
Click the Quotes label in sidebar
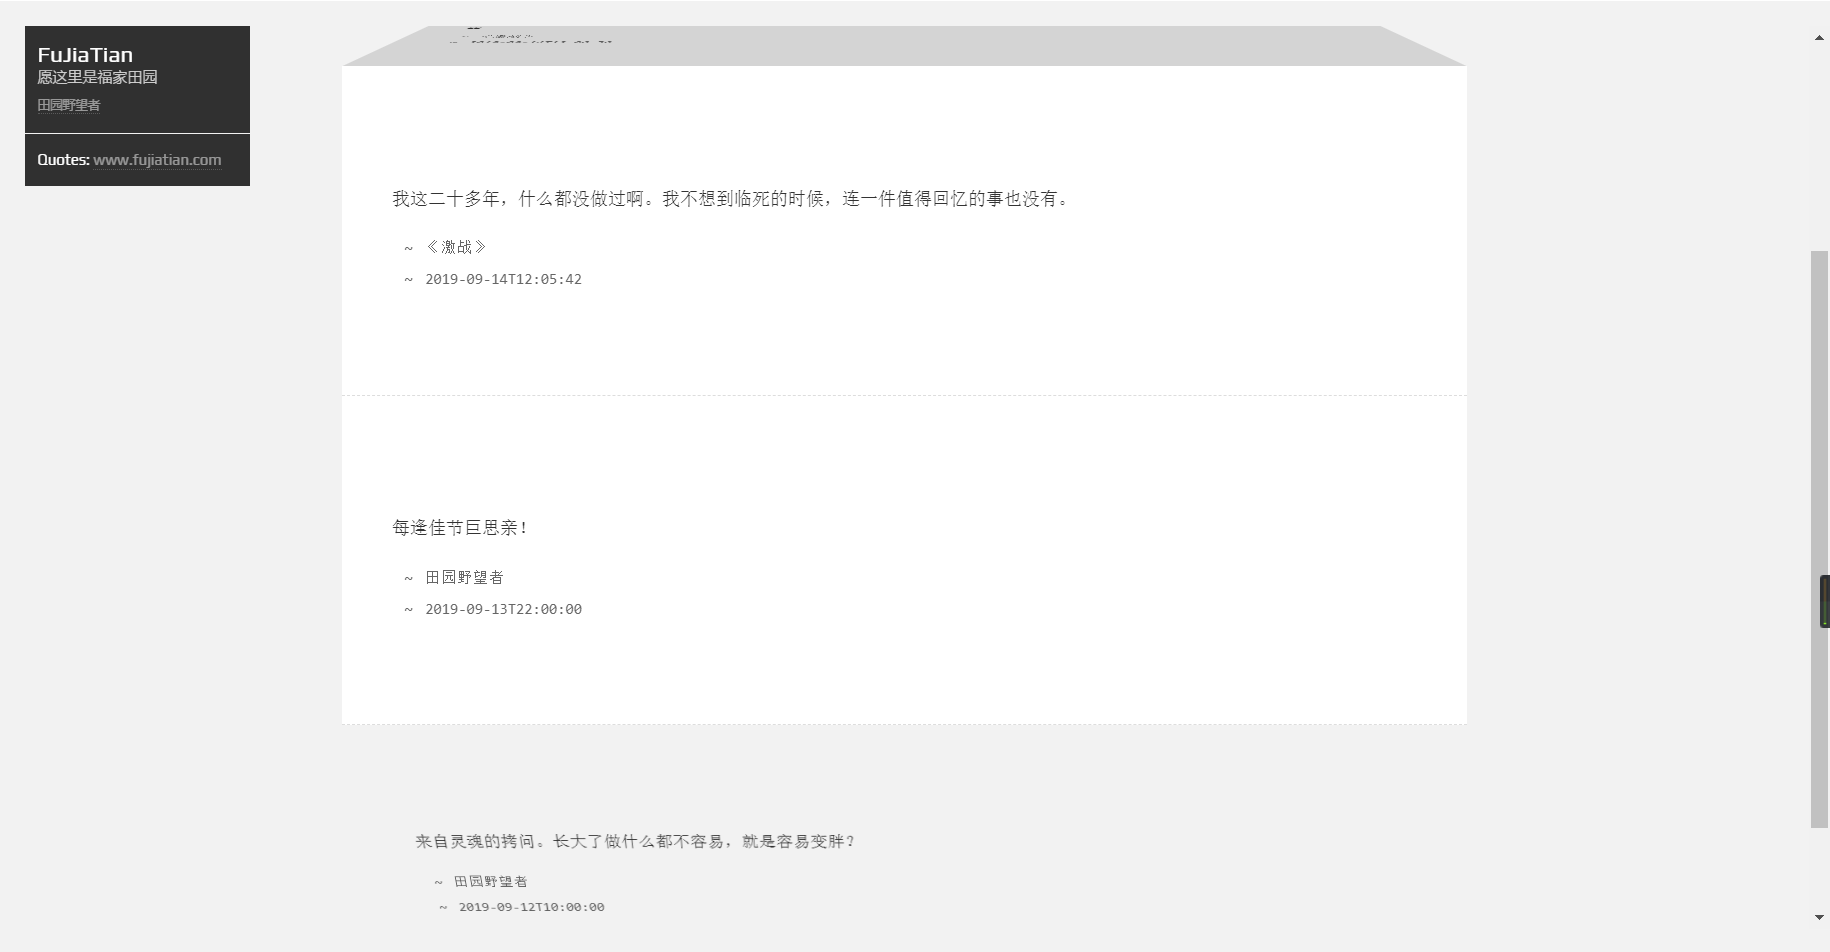[x=62, y=159]
